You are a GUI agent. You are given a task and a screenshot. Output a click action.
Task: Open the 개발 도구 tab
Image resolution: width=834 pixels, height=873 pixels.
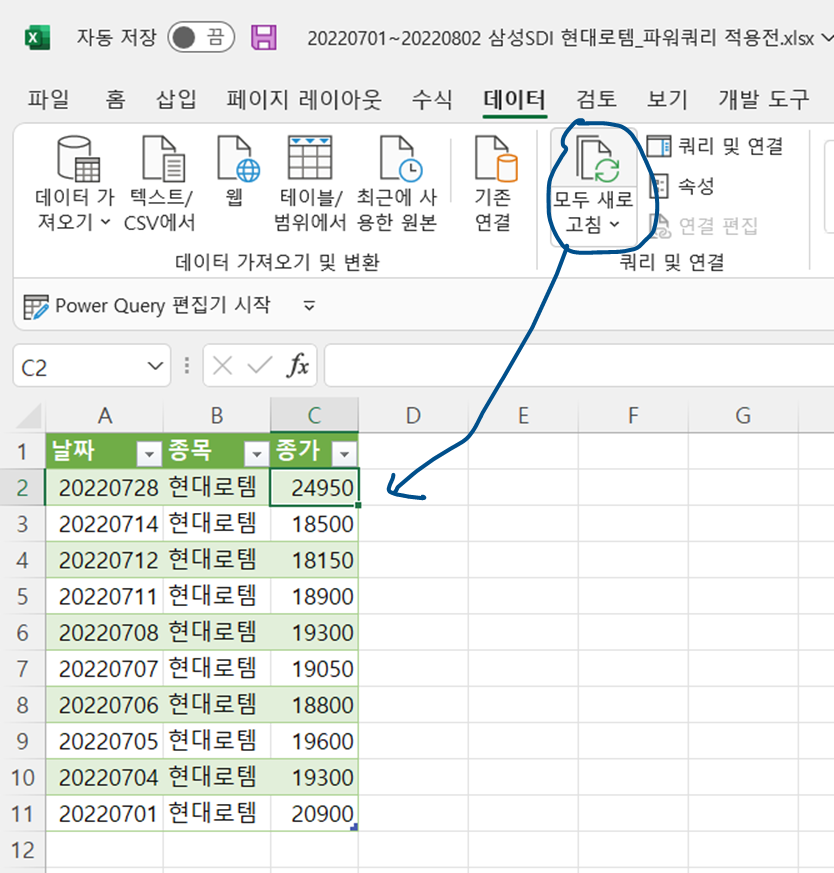(x=763, y=99)
